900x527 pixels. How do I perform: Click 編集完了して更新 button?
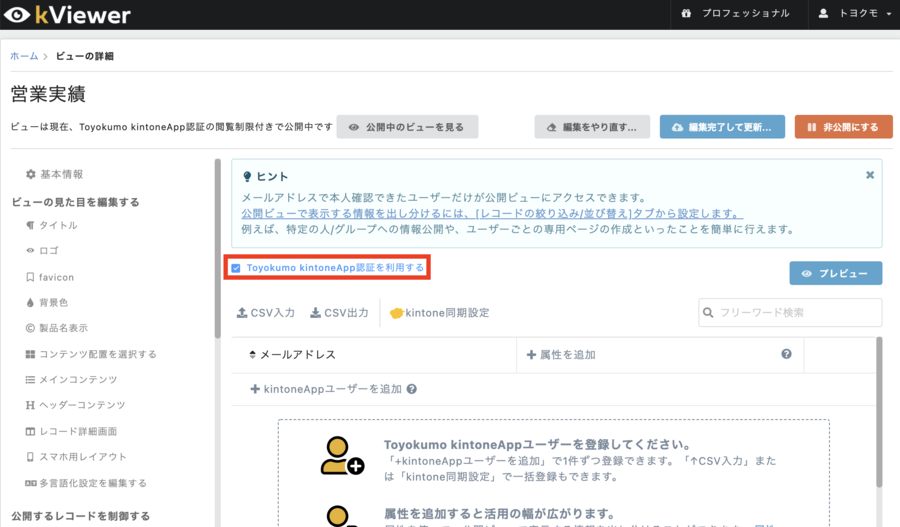[722, 127]
